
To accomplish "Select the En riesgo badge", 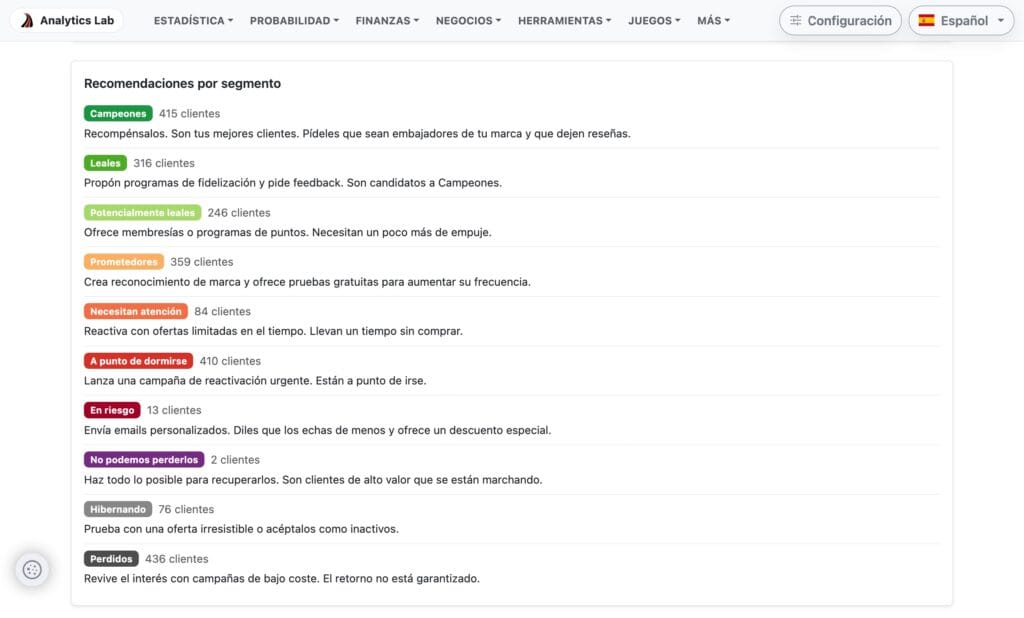I will 112,410.
